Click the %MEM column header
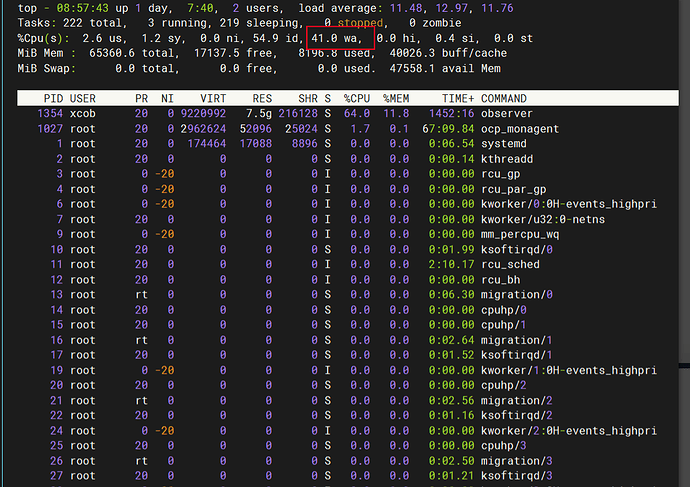This screenshot has width=690, height=487. [396, 98]
